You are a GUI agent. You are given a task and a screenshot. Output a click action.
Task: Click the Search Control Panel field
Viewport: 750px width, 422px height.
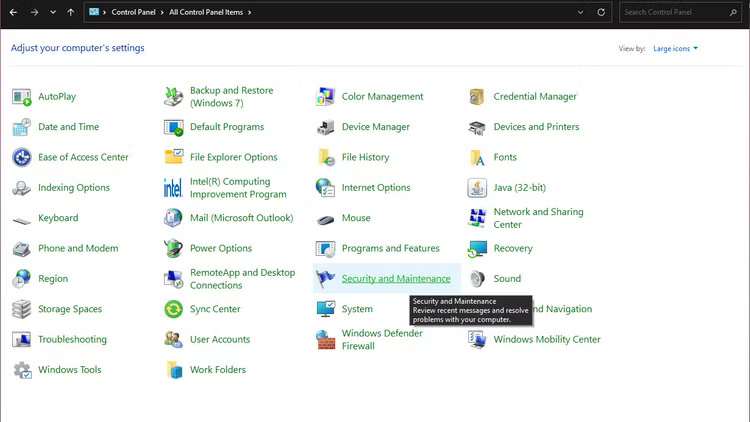pyautogui.click(x=680, y=13)
